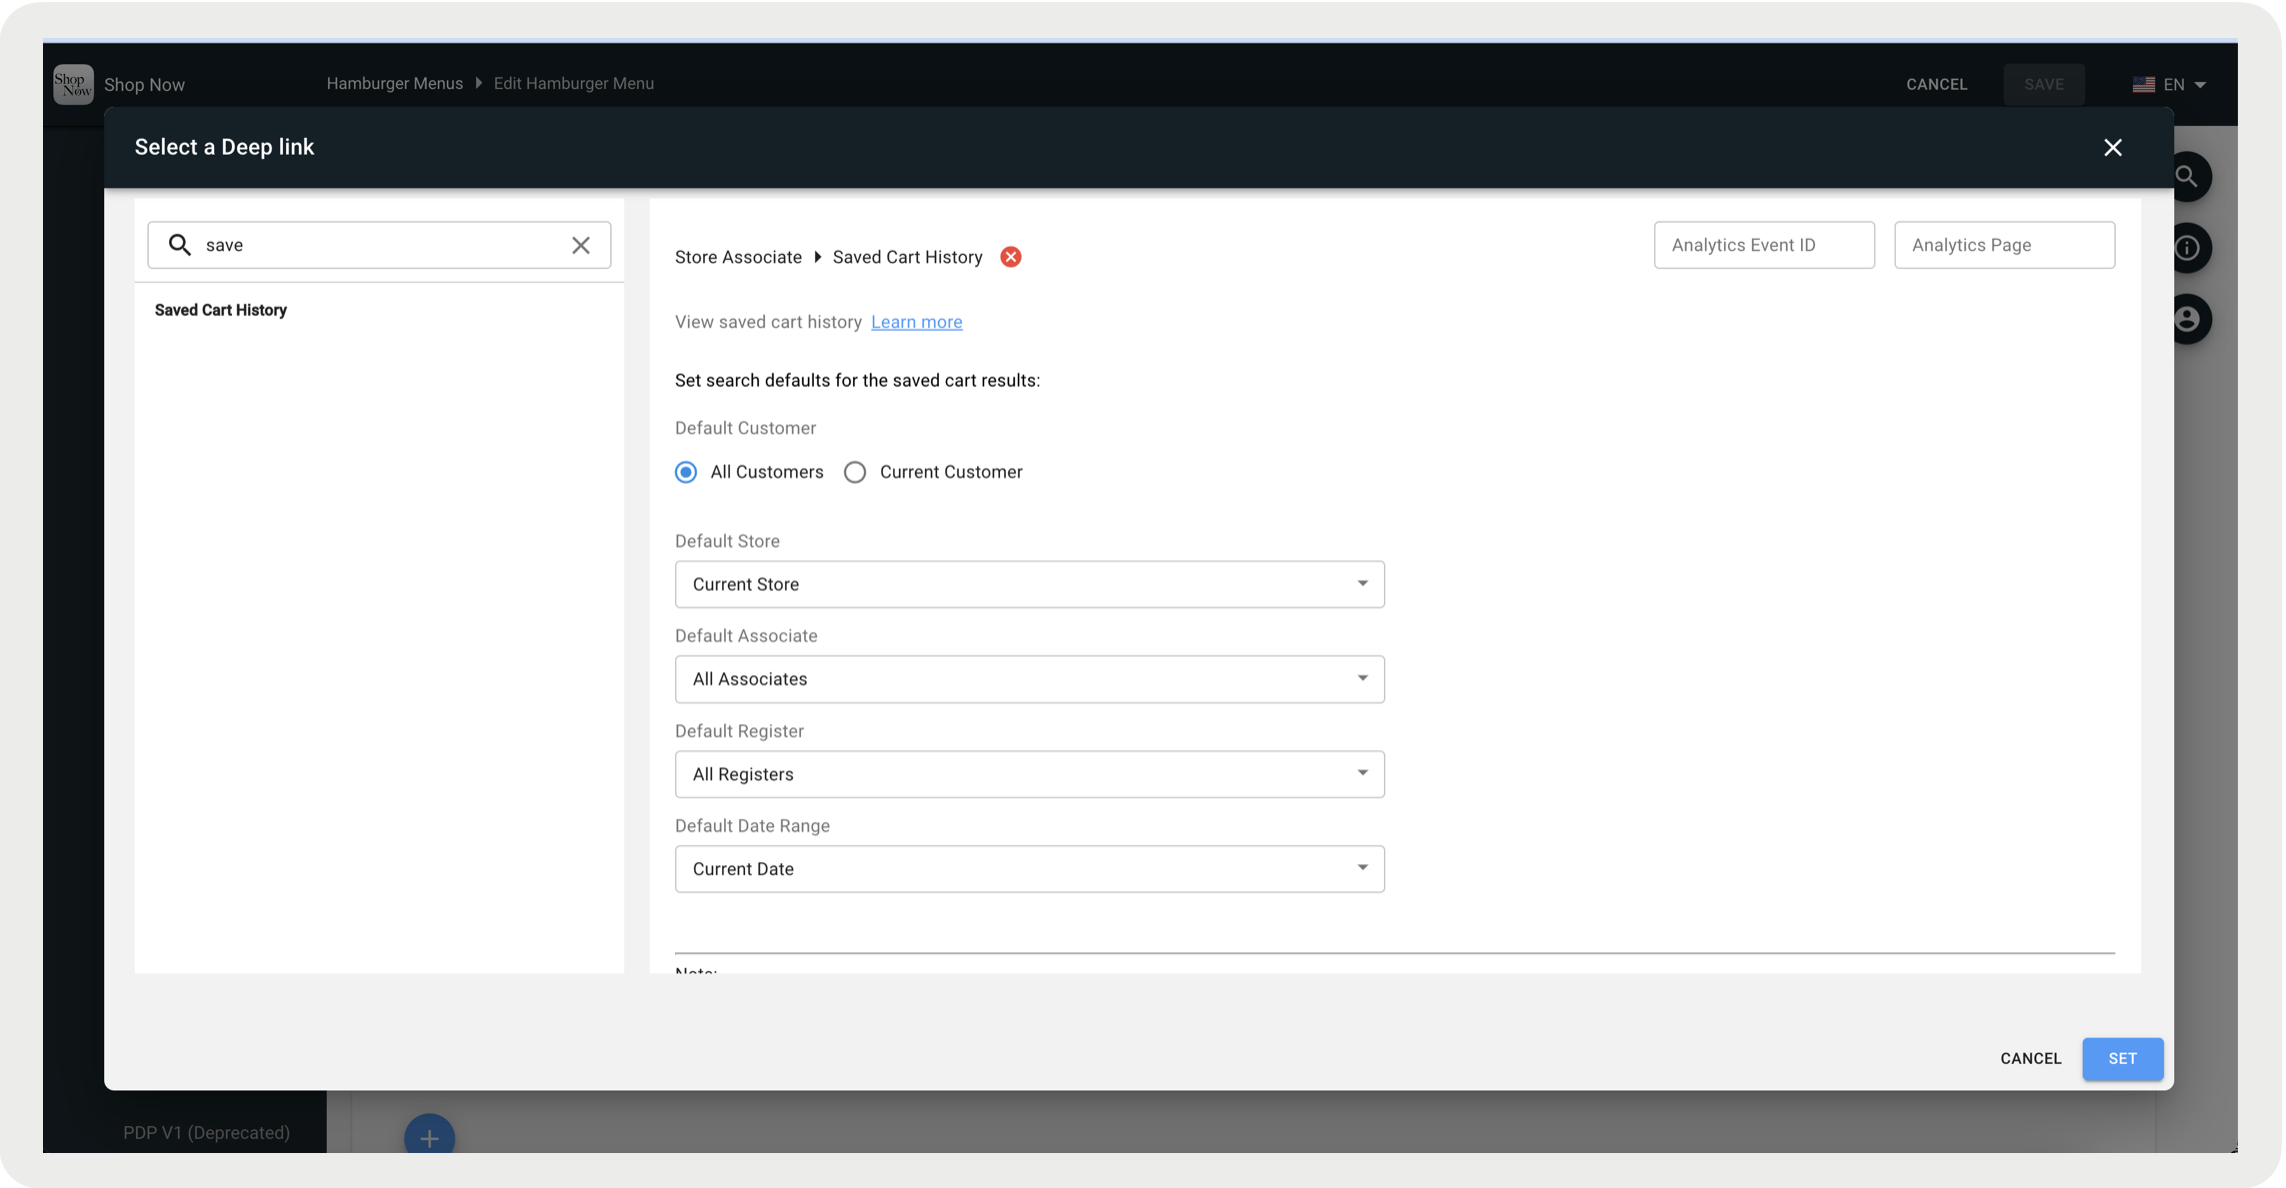Open the Learn more link

tap(916, 322)
